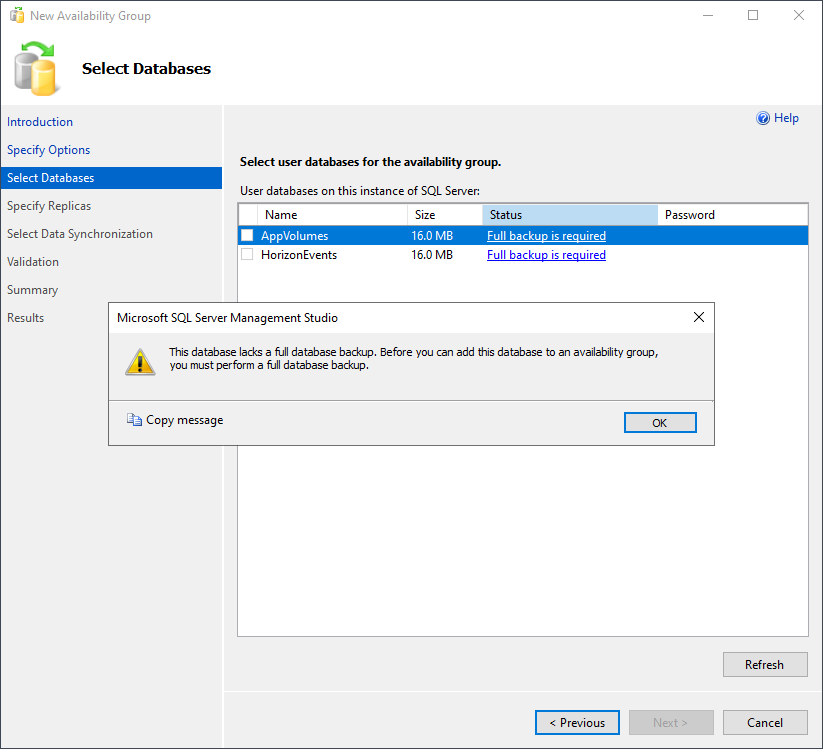The height and width of the screenshot is (749, 823).
Task: Tick the HorizonEvents database checkbox
Action: click(x=247, y=255)
